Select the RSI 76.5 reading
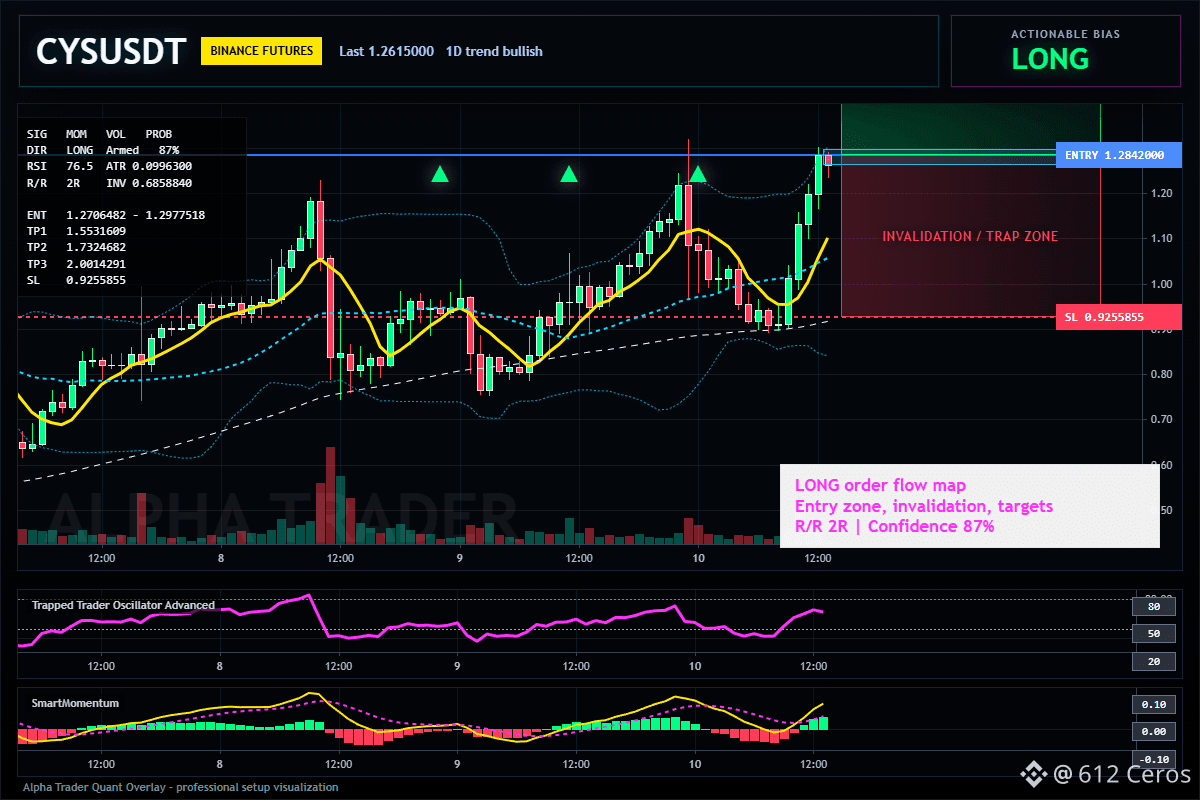1200x800 pixels. (60, 166)
